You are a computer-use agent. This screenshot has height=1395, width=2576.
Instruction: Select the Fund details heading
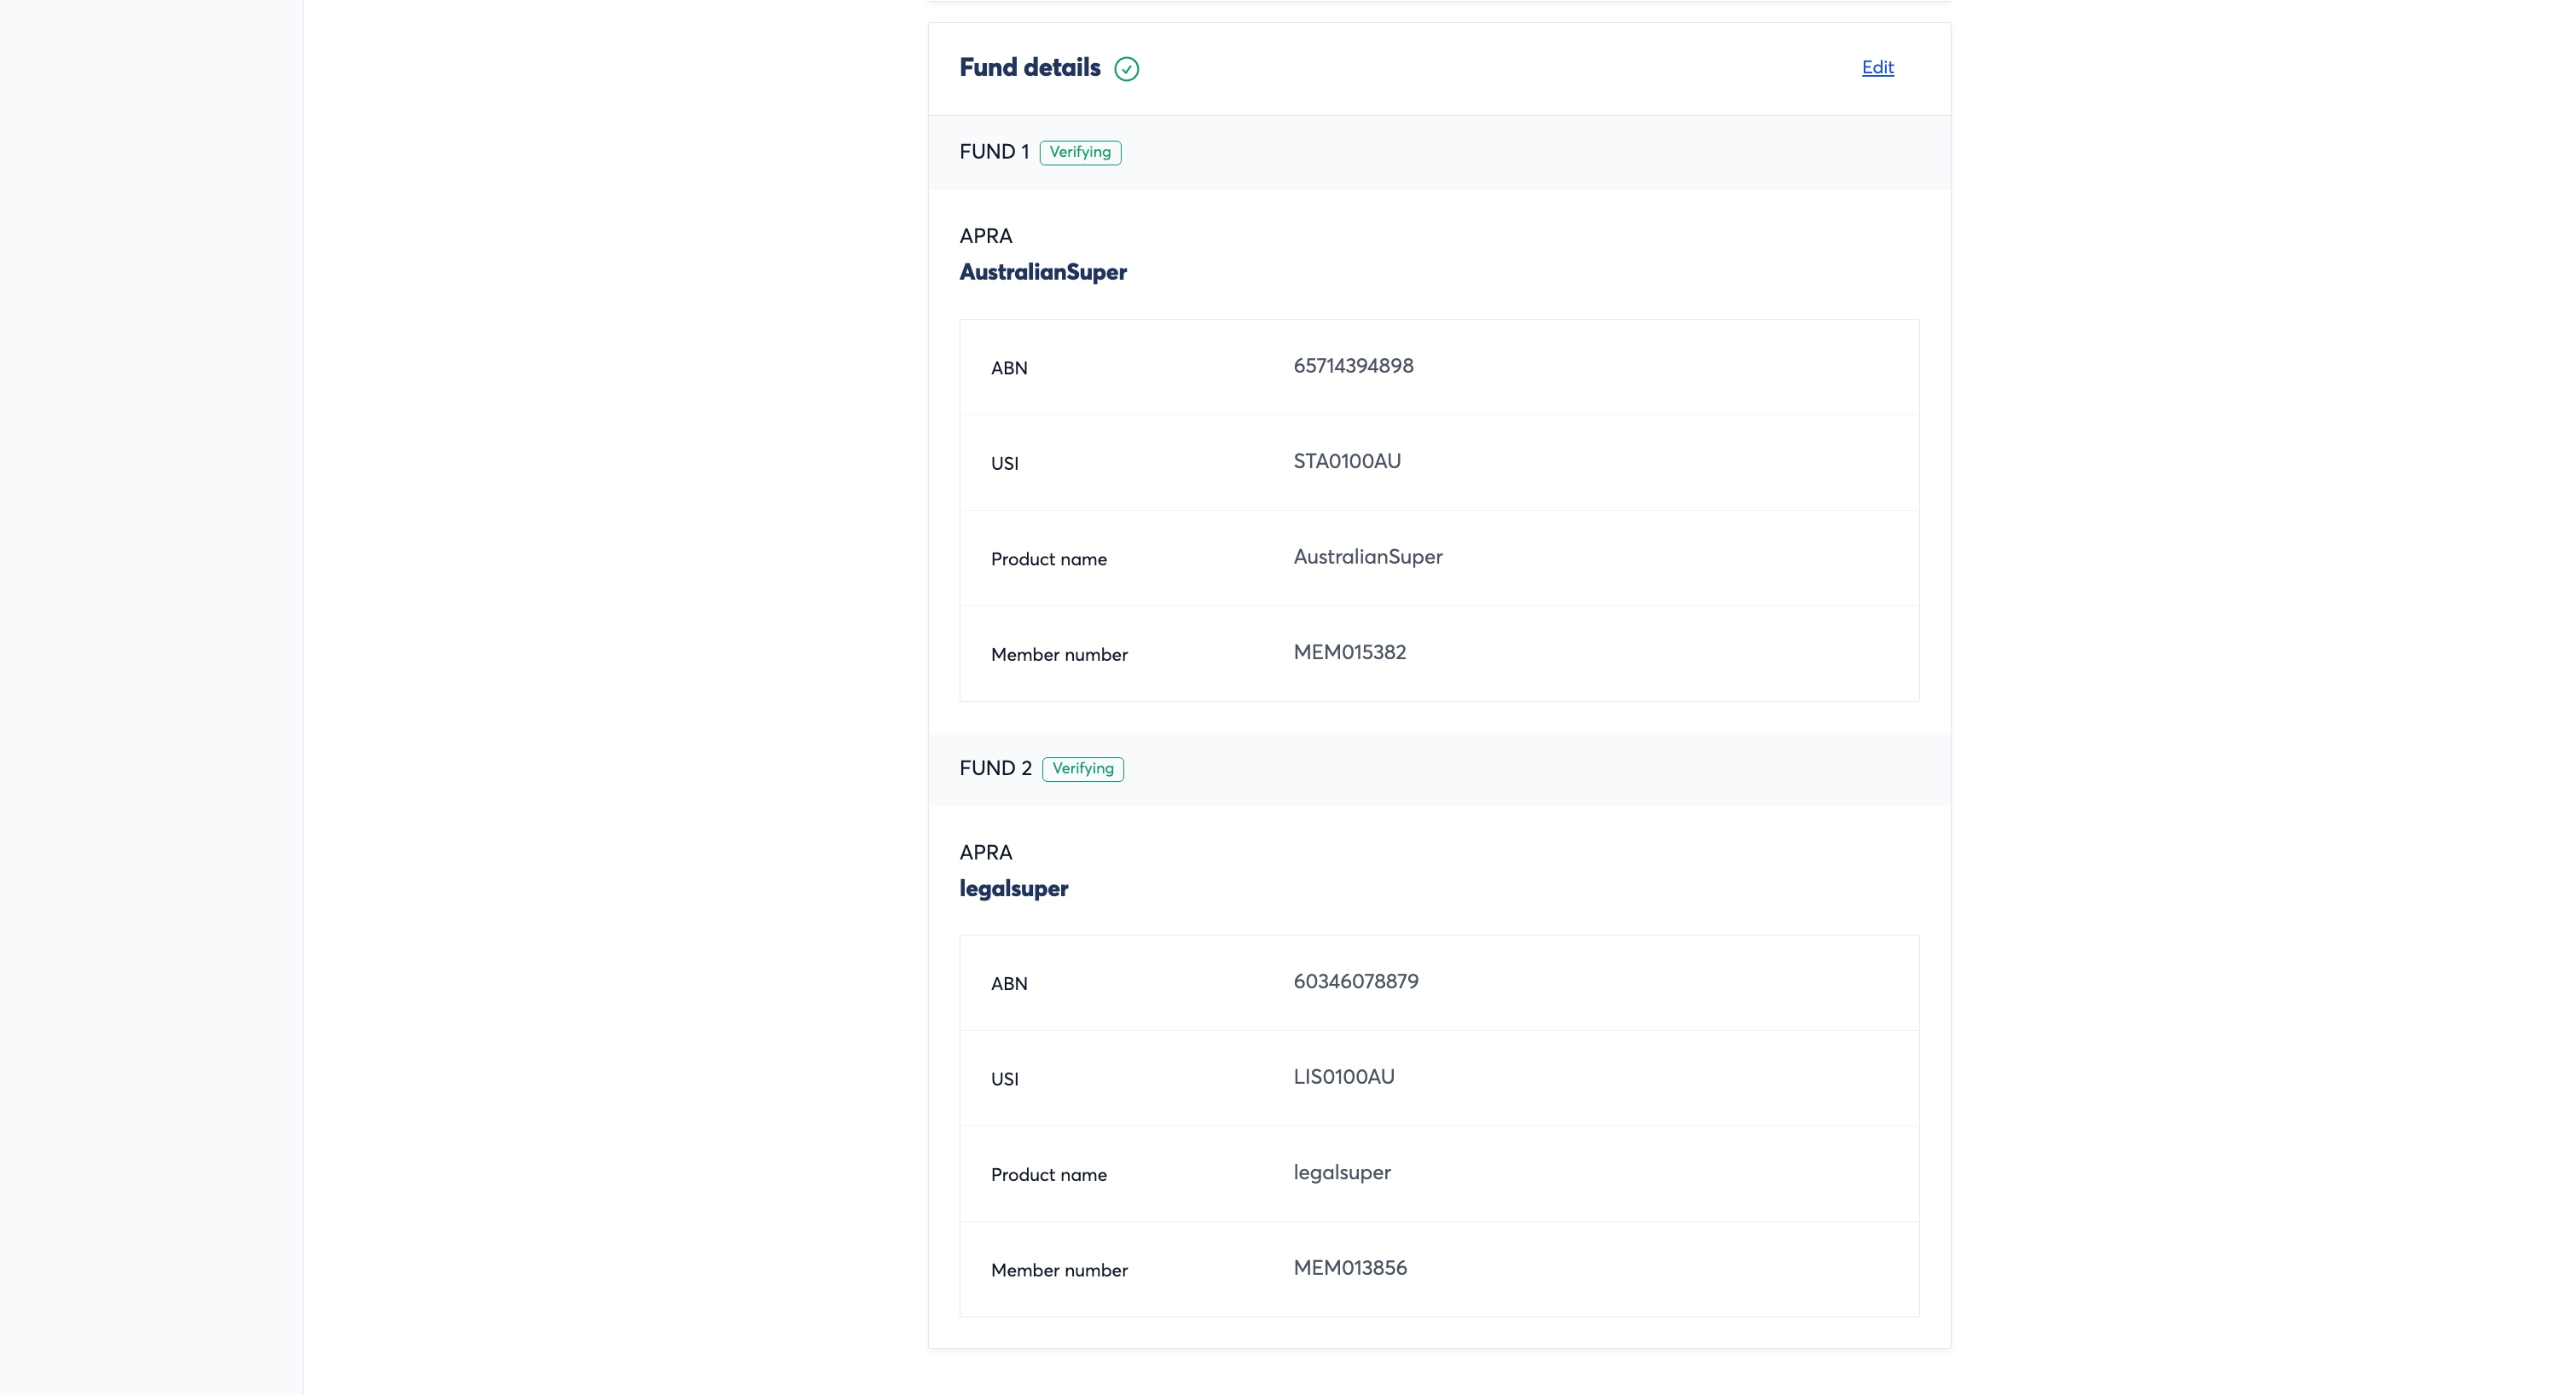(x=1029, y=67)
